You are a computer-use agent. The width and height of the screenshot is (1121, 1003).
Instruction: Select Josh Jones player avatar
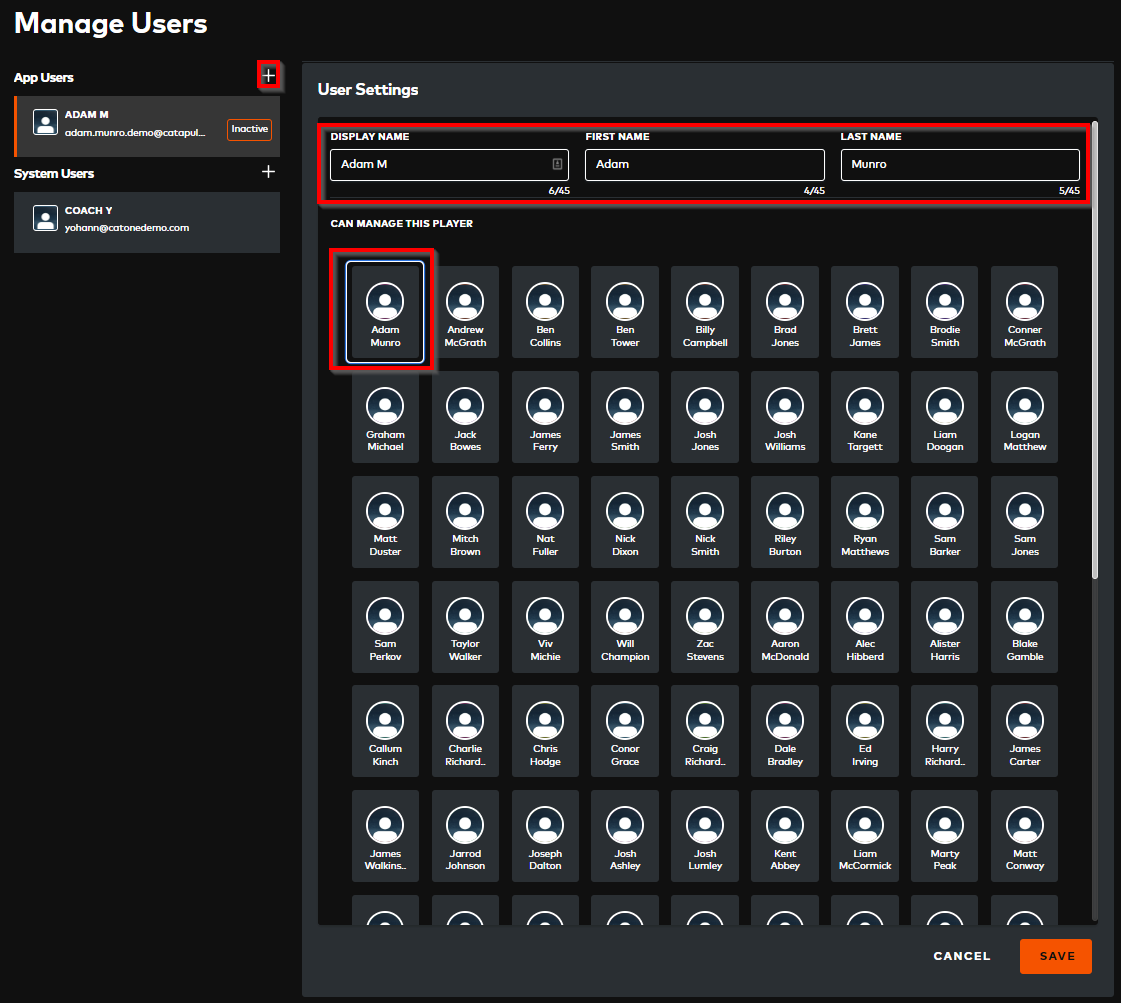coord(705,406)
